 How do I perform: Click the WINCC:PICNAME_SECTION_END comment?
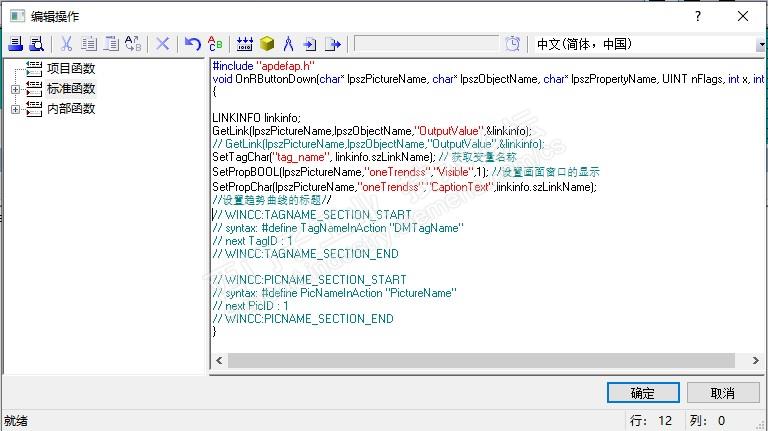pos(303,319)
